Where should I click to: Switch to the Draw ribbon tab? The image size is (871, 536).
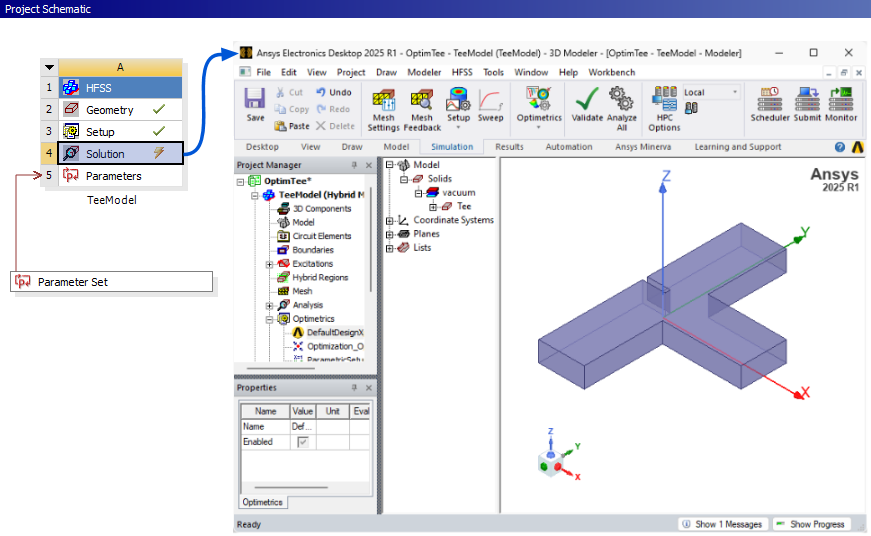pos(352,147)
